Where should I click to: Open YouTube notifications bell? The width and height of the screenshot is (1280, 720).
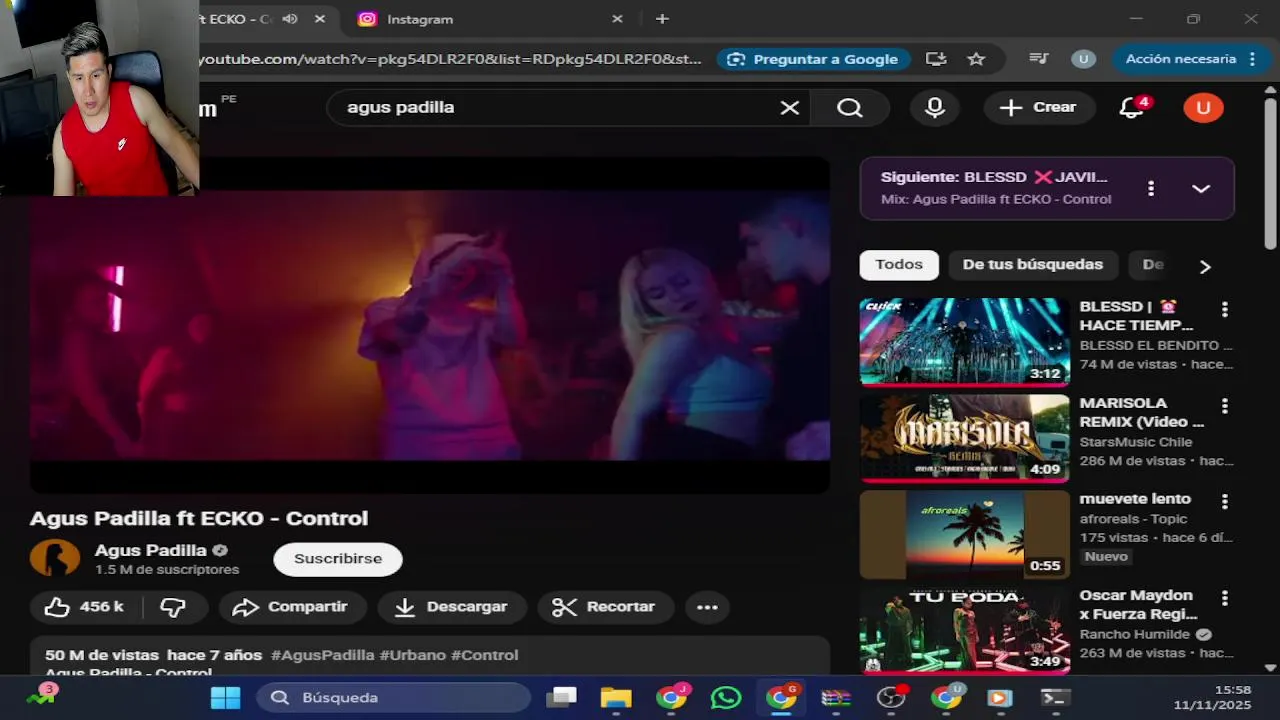point(1132,107)
